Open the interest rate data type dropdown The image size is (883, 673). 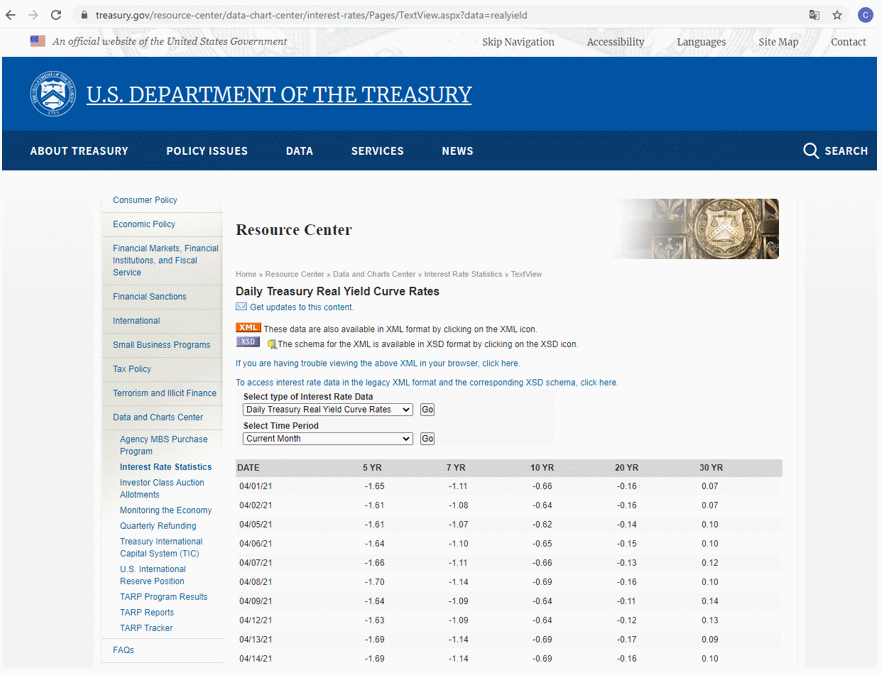click(328, 410)
